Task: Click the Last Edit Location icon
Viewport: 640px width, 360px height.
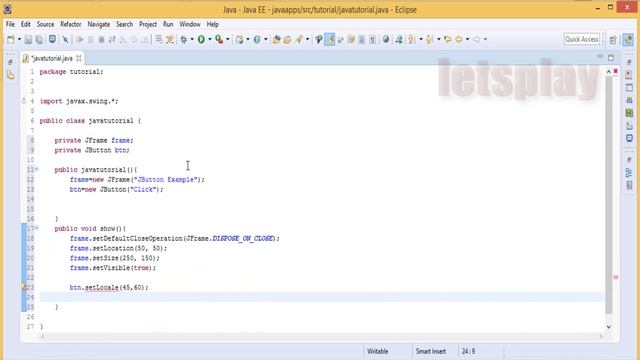Action: pos(448,39)
